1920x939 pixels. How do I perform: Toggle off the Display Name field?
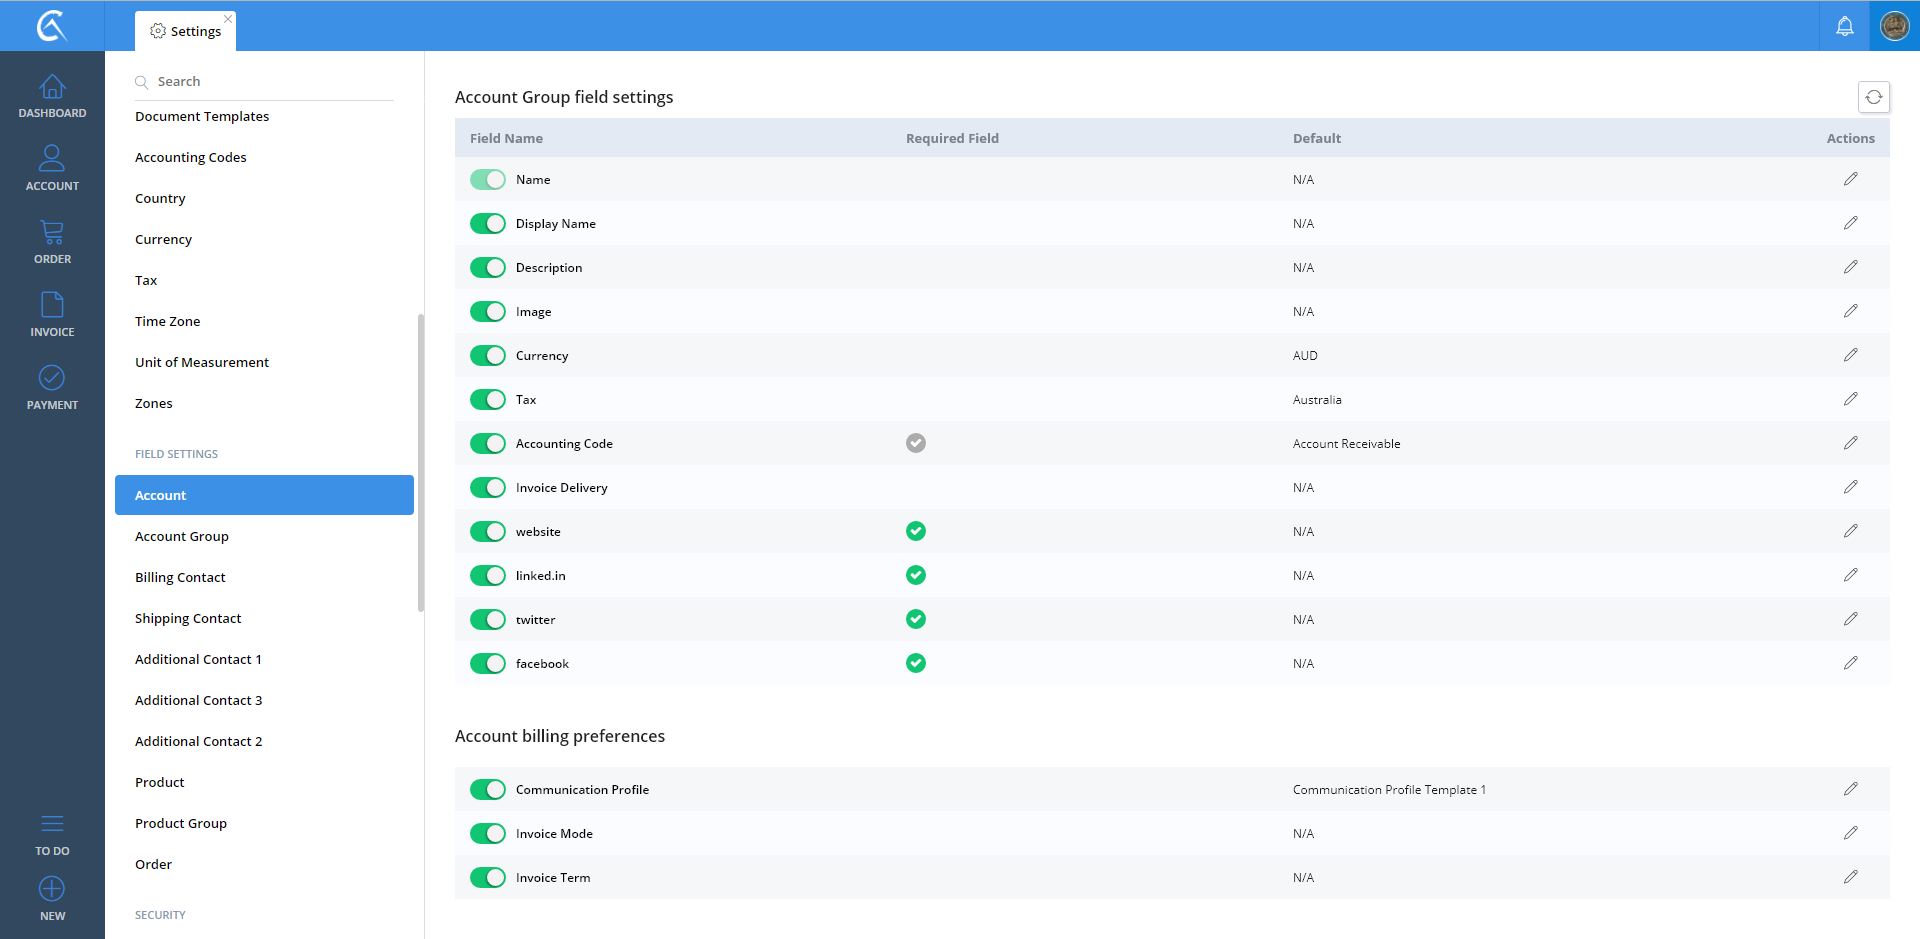click(488, 224)
